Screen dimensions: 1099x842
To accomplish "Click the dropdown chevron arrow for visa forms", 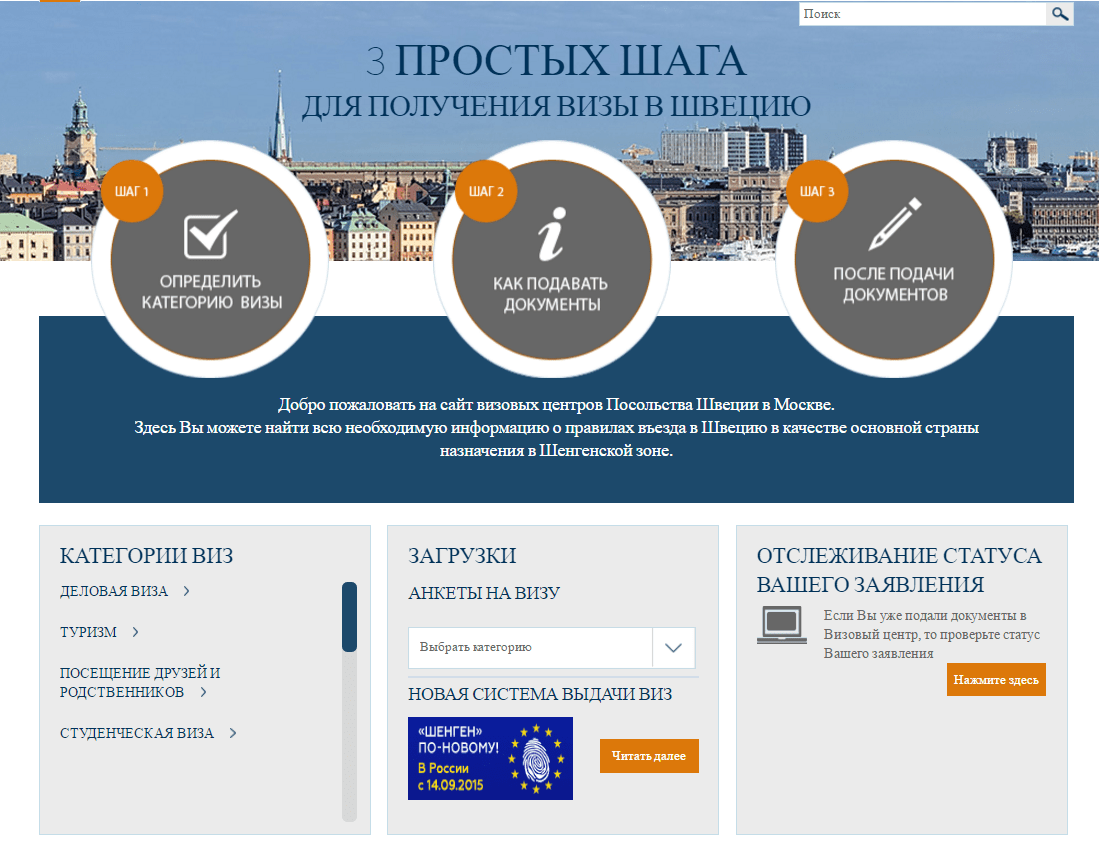I will click(673, 648).
